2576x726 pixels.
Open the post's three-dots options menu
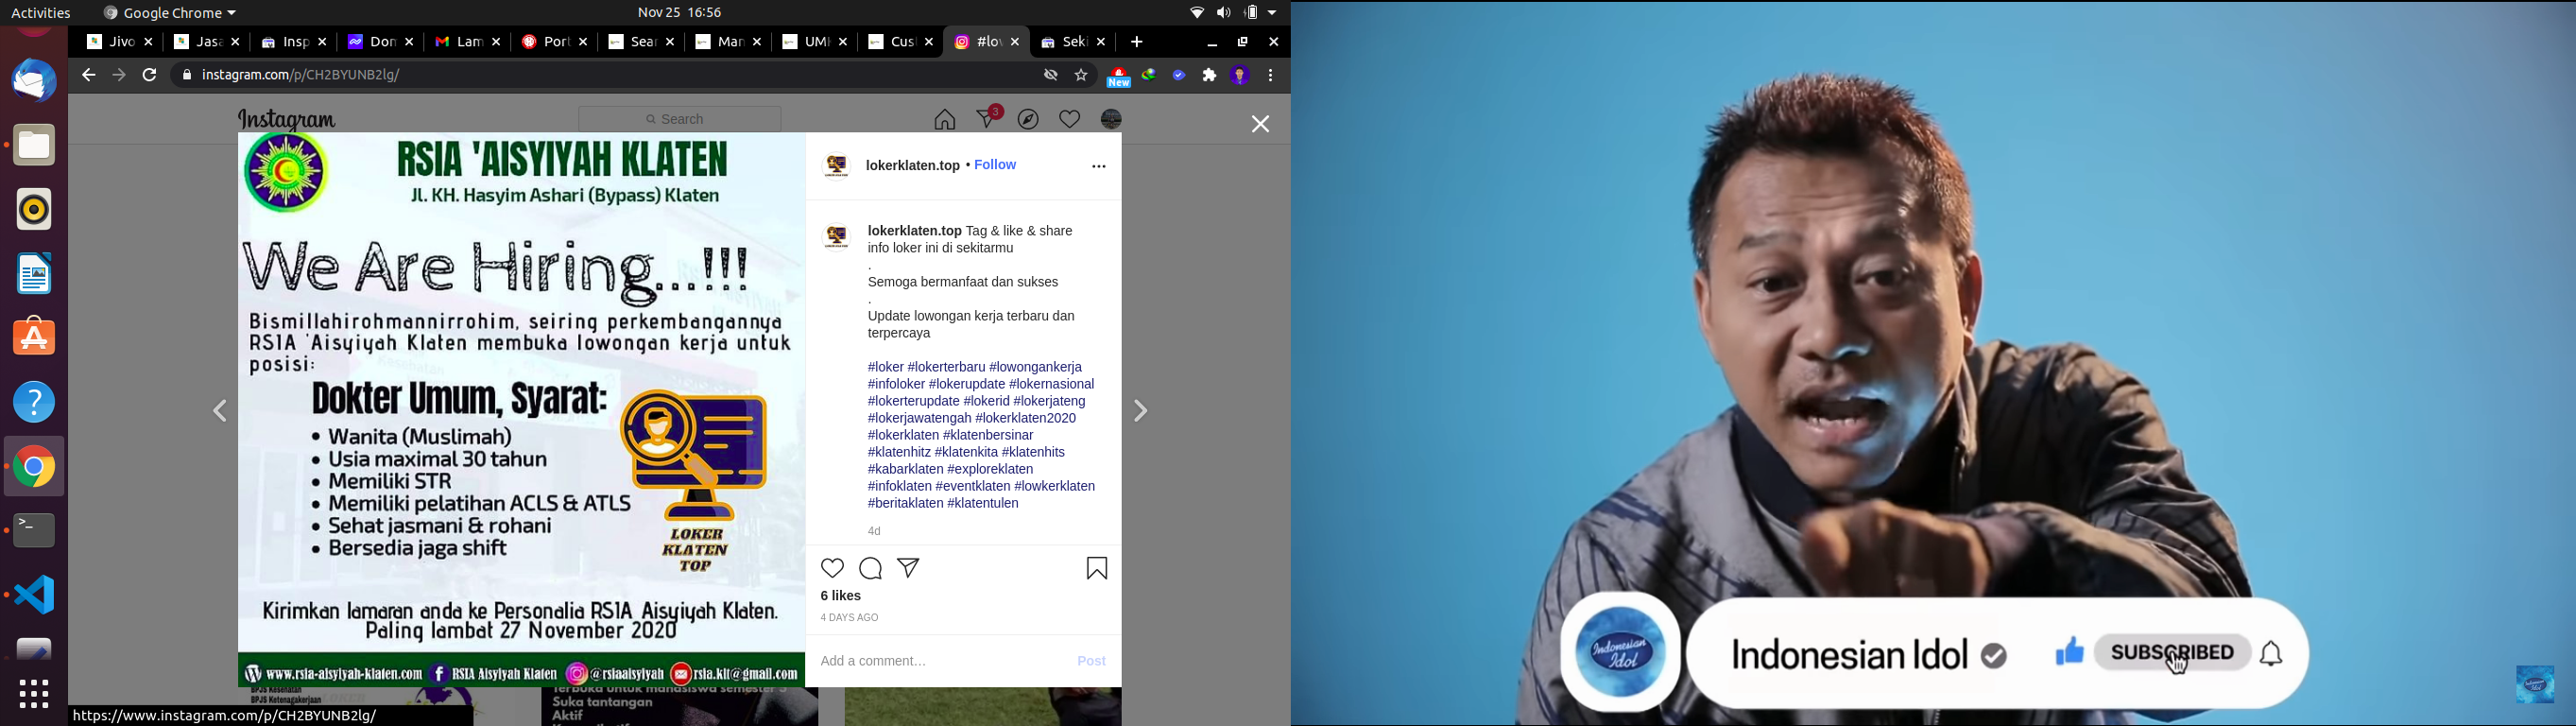pos(1098,167)
